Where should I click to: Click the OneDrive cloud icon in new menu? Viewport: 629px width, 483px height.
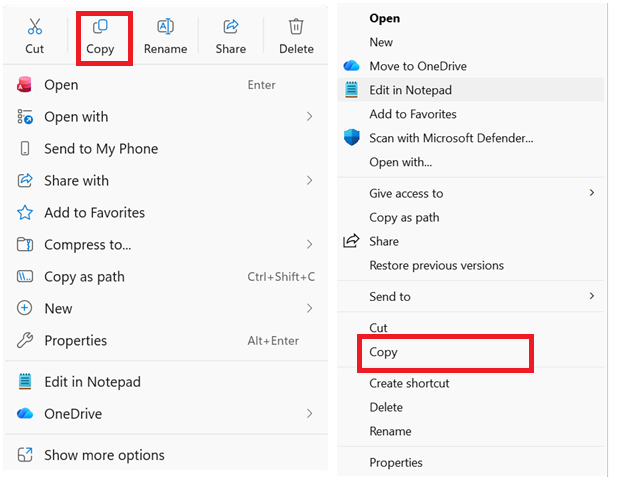[x=25, y=413]
